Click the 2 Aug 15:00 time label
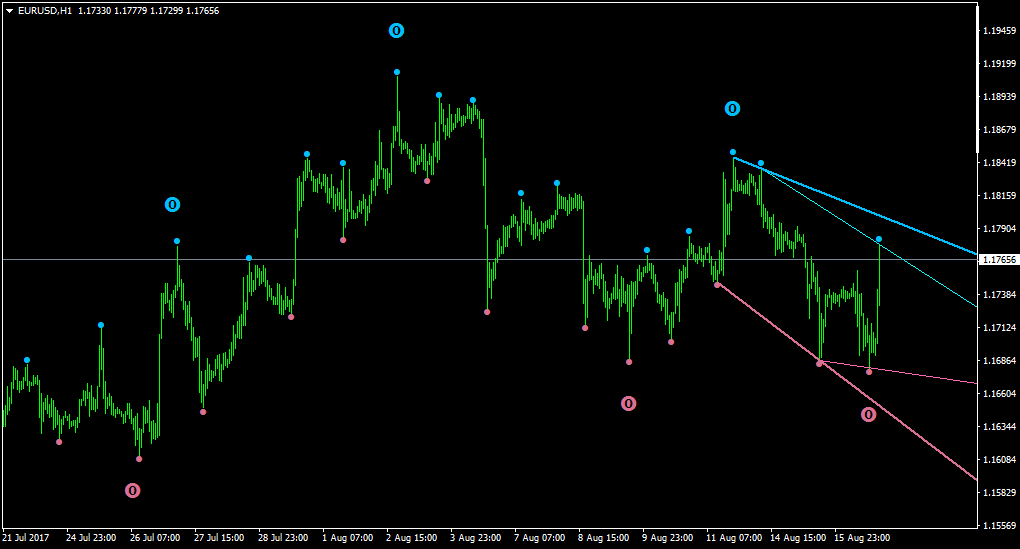The width and height of the screenshot is (1020, 549). tap(412, 538)
